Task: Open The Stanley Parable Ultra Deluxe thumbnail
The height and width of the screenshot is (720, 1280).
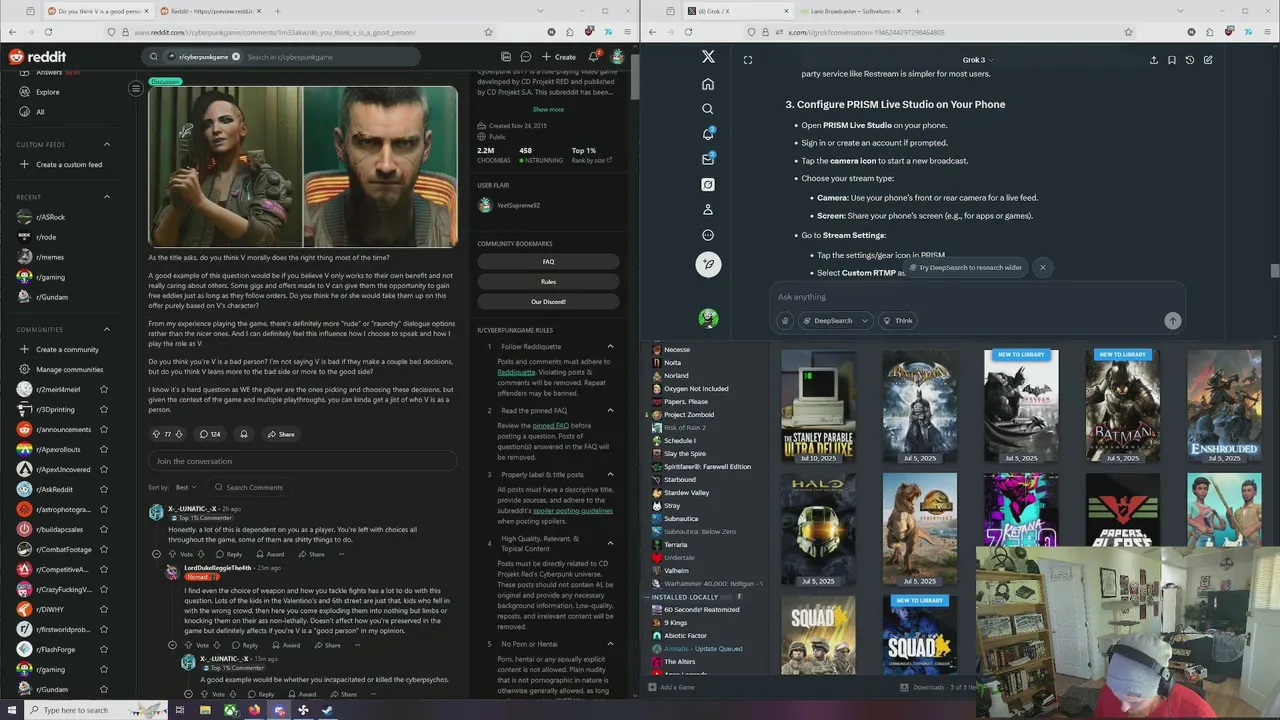Action: pos(818,406)
